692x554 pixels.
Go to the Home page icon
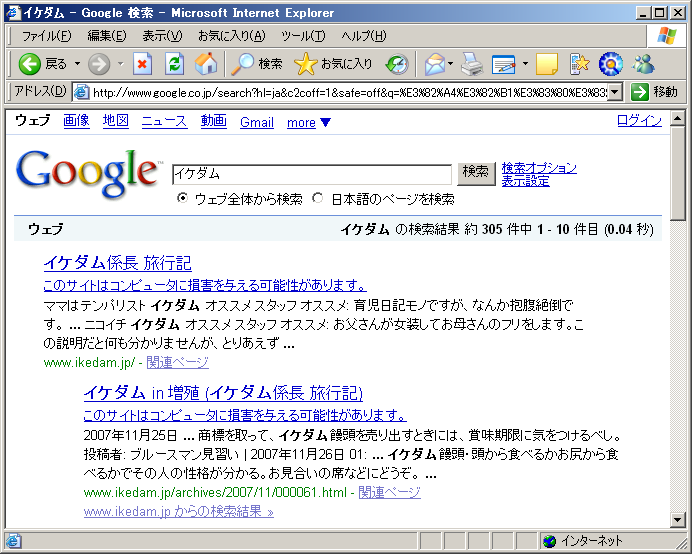coord(206,64)
